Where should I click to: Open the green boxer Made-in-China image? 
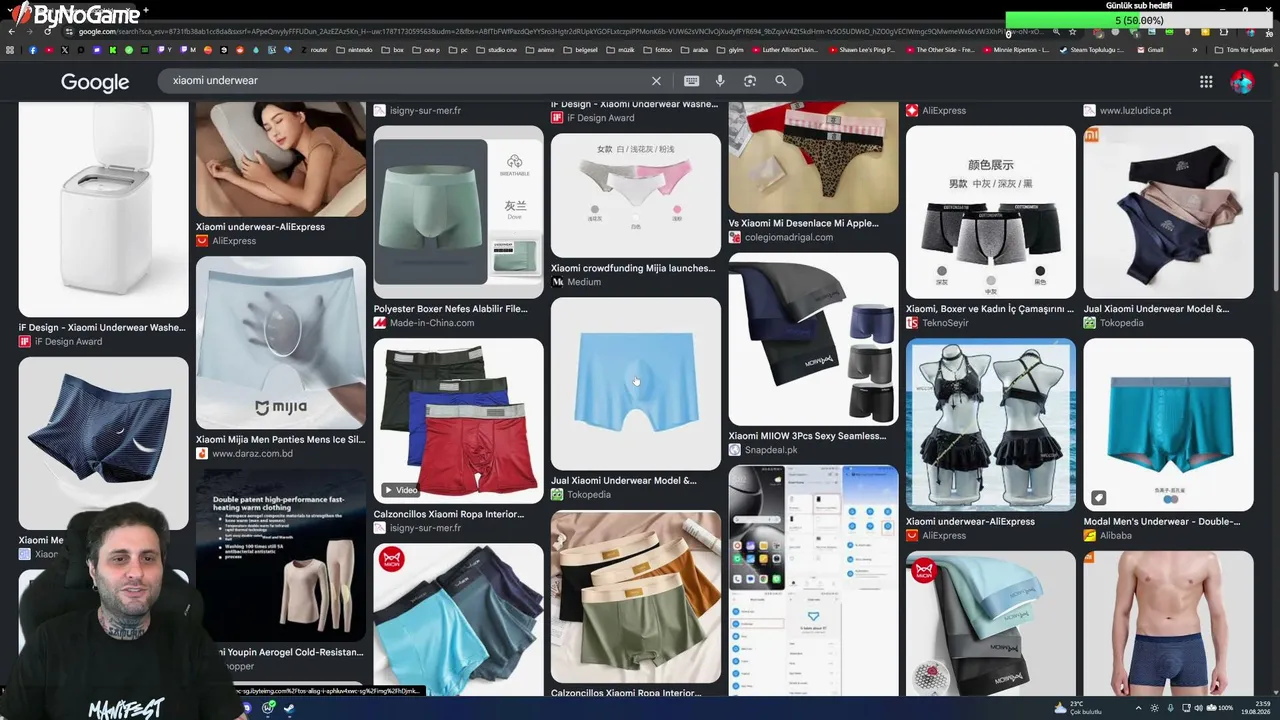[x=458, y=212]
